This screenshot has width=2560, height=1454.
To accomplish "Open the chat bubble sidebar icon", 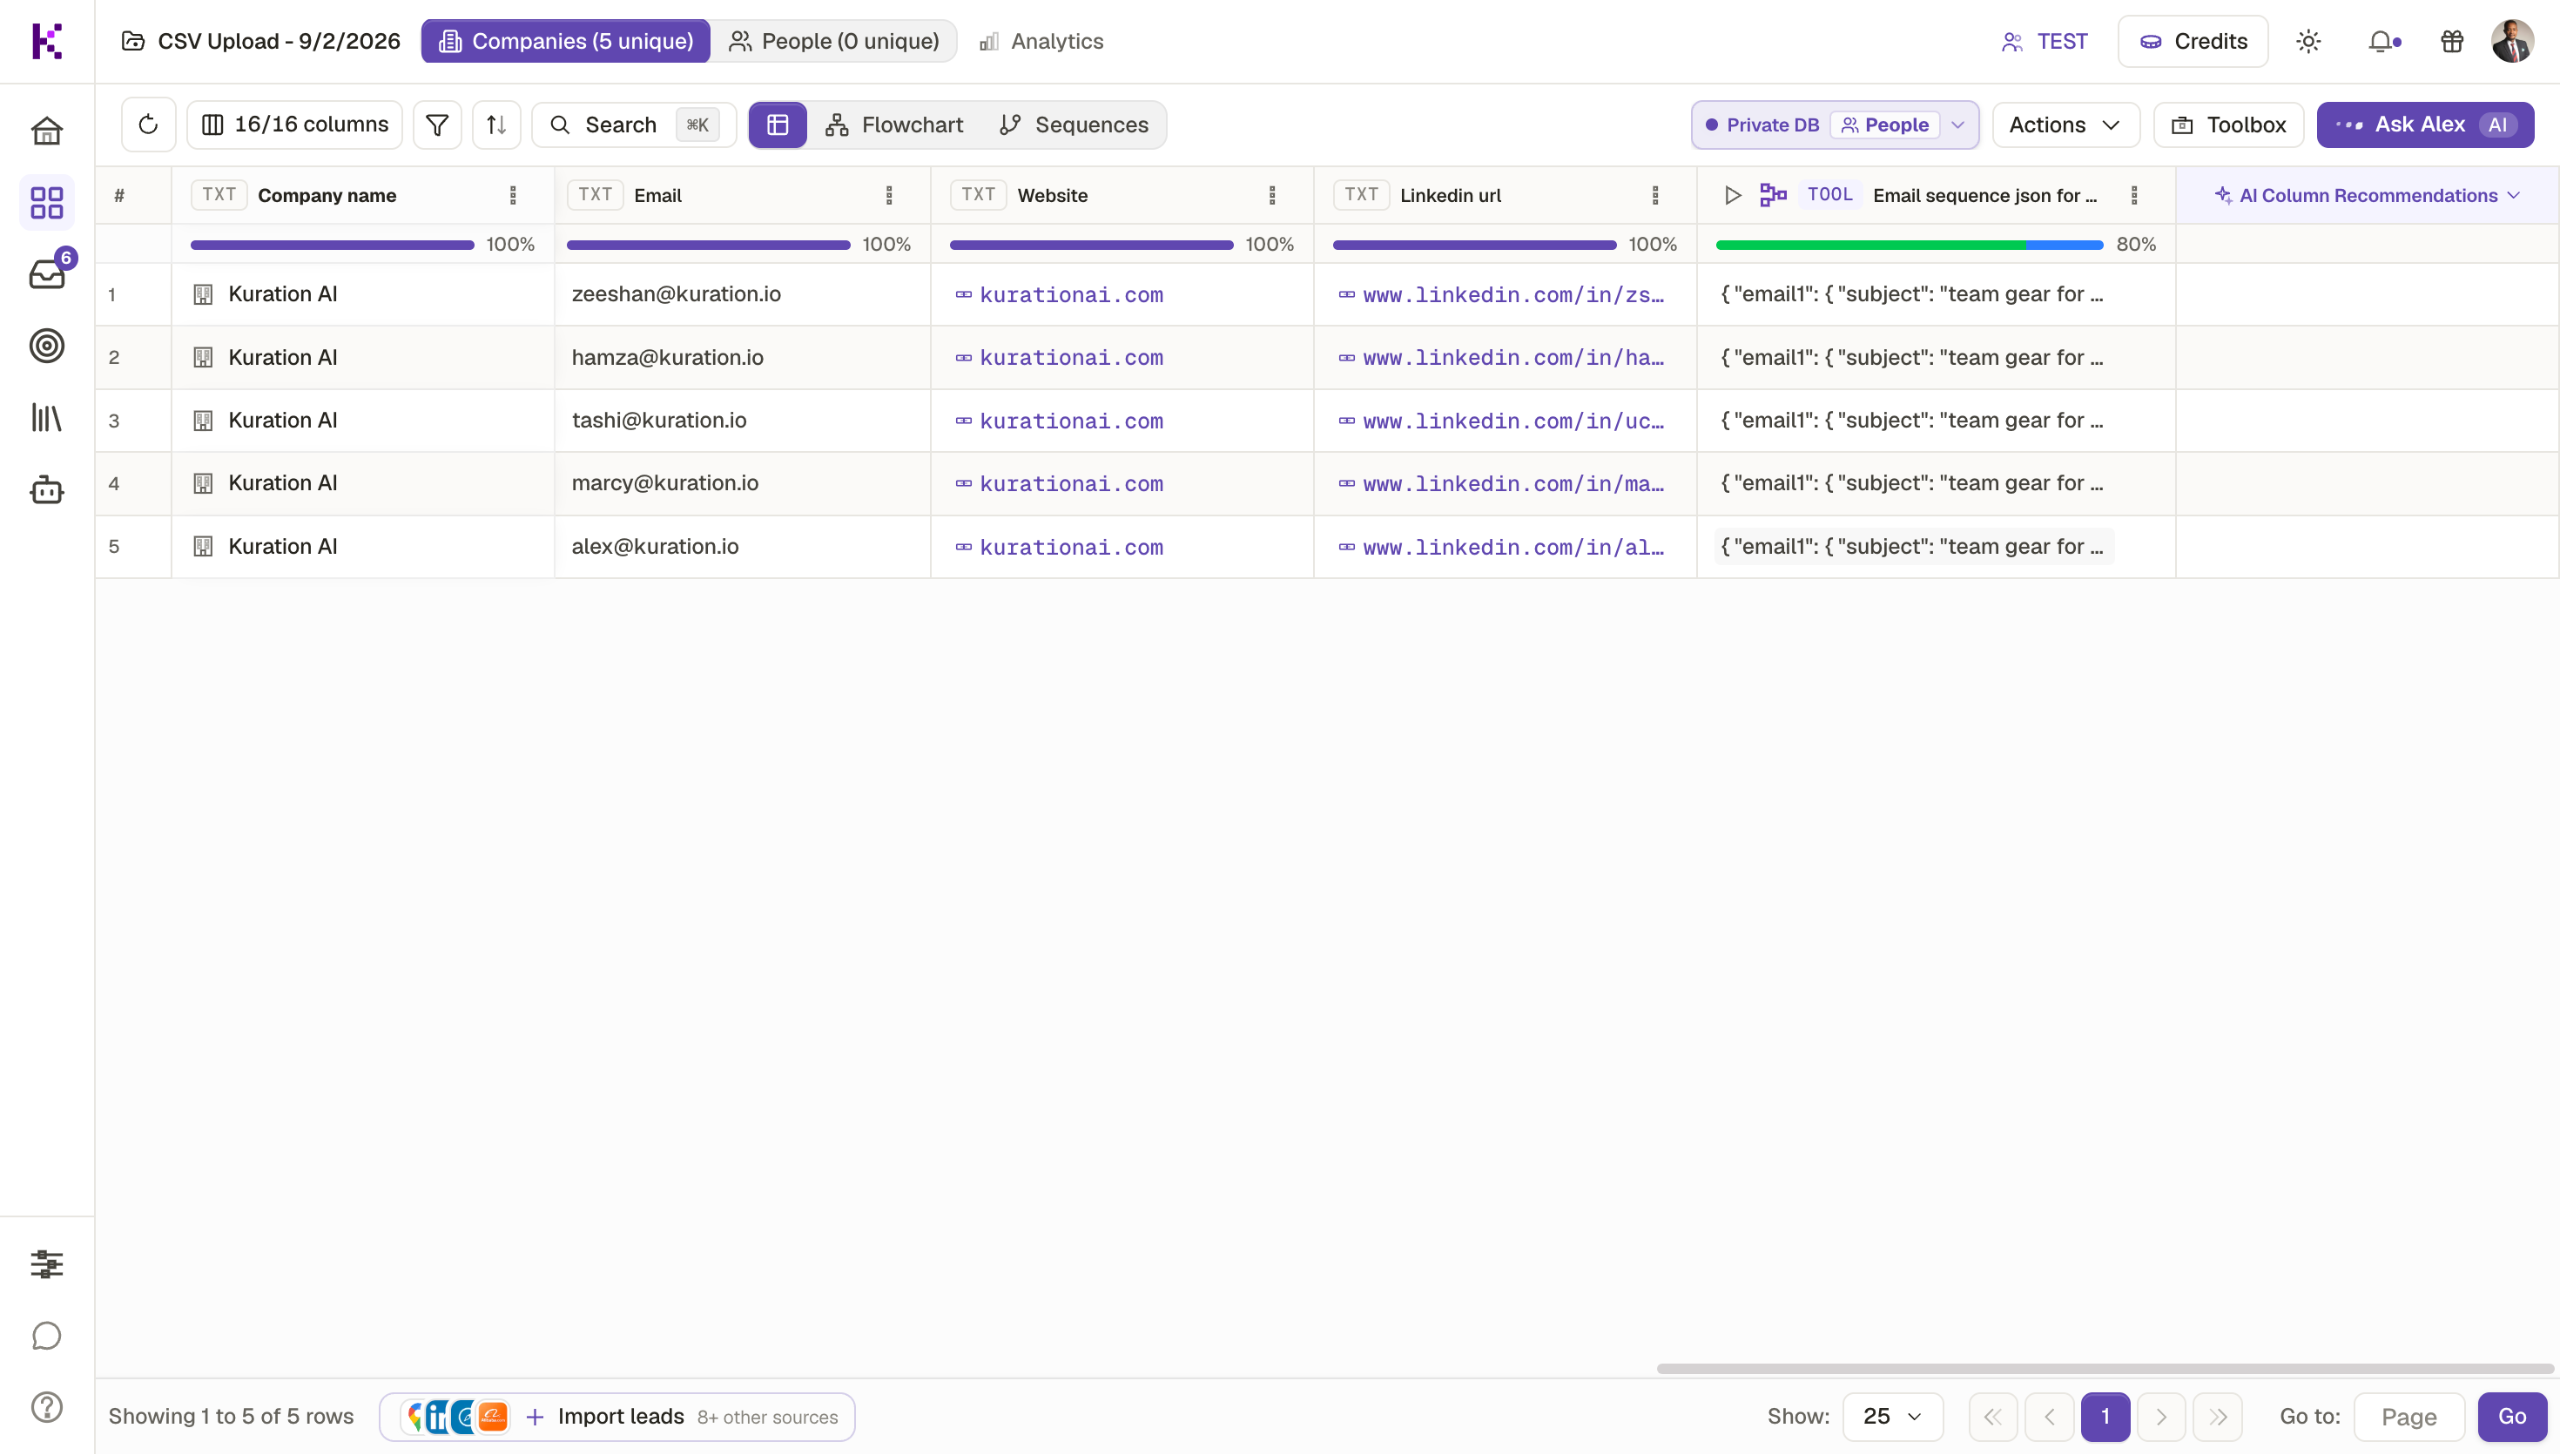I will pyautogui.click(x=47, y=1336).
